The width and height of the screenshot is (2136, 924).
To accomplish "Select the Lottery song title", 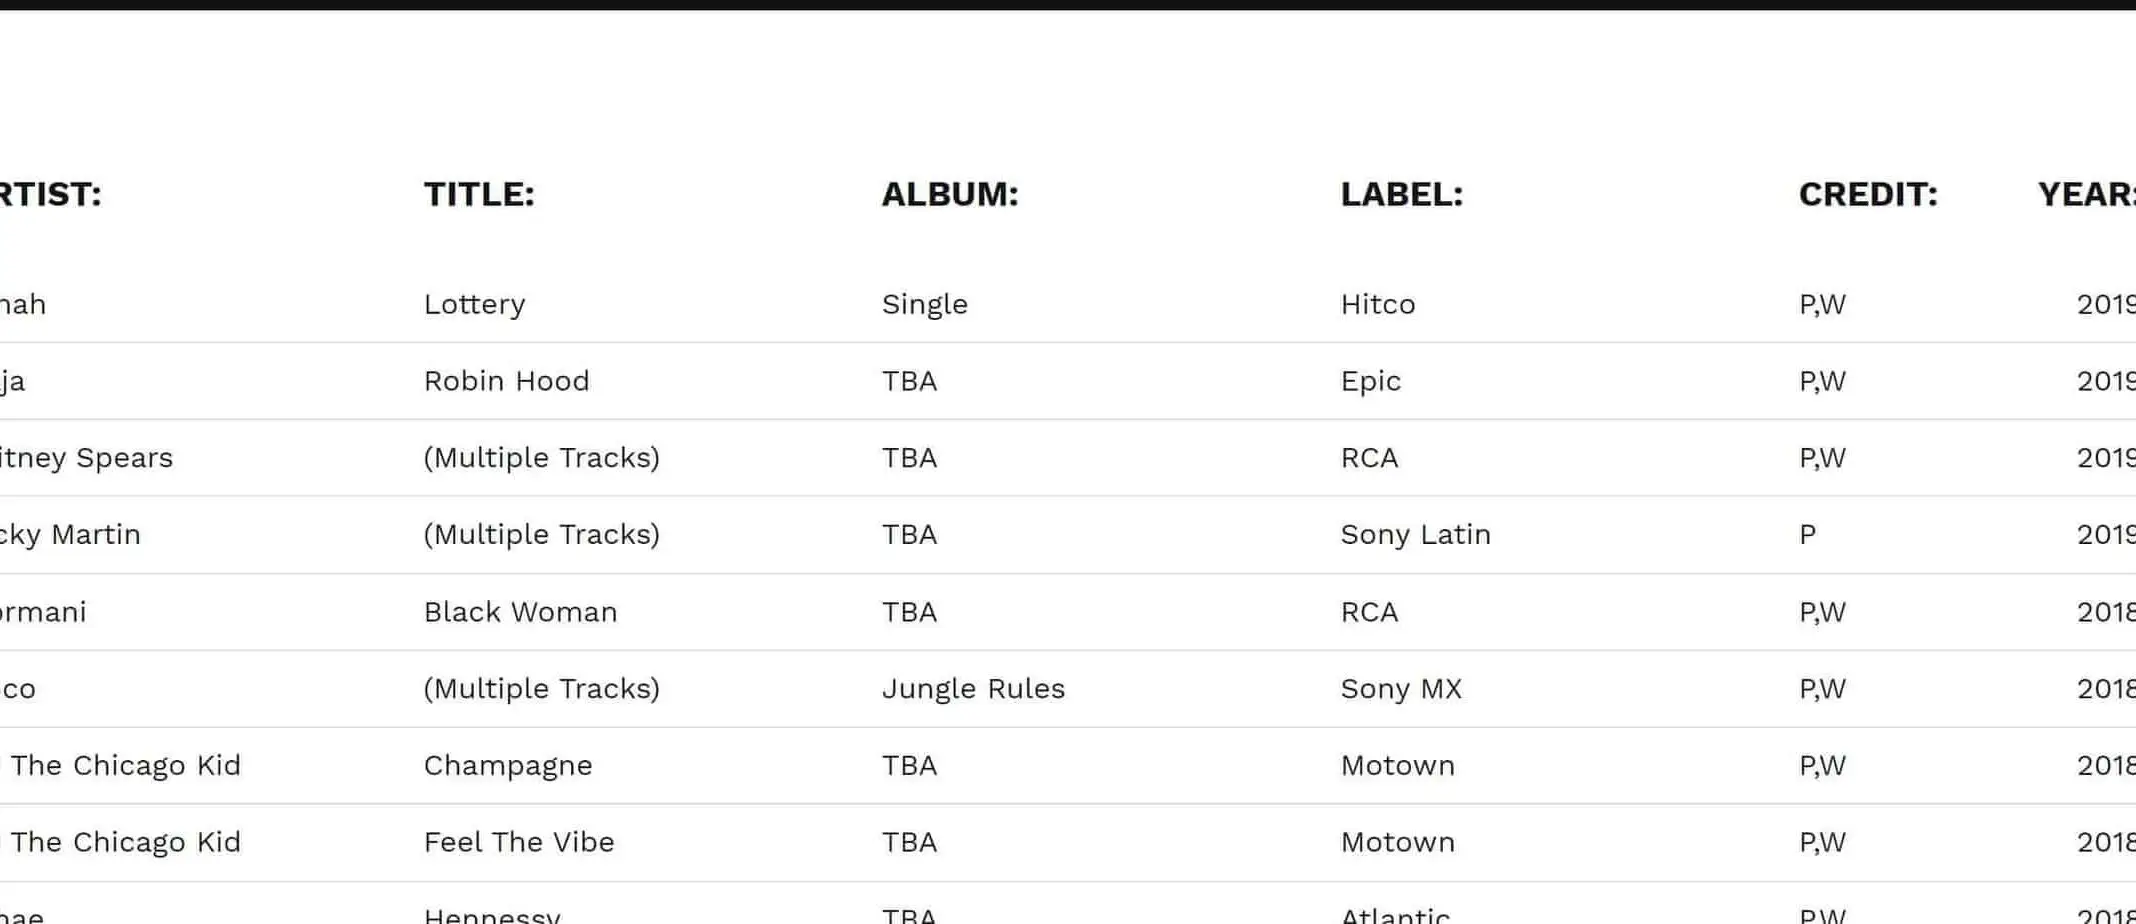I will tap(474, 304).
